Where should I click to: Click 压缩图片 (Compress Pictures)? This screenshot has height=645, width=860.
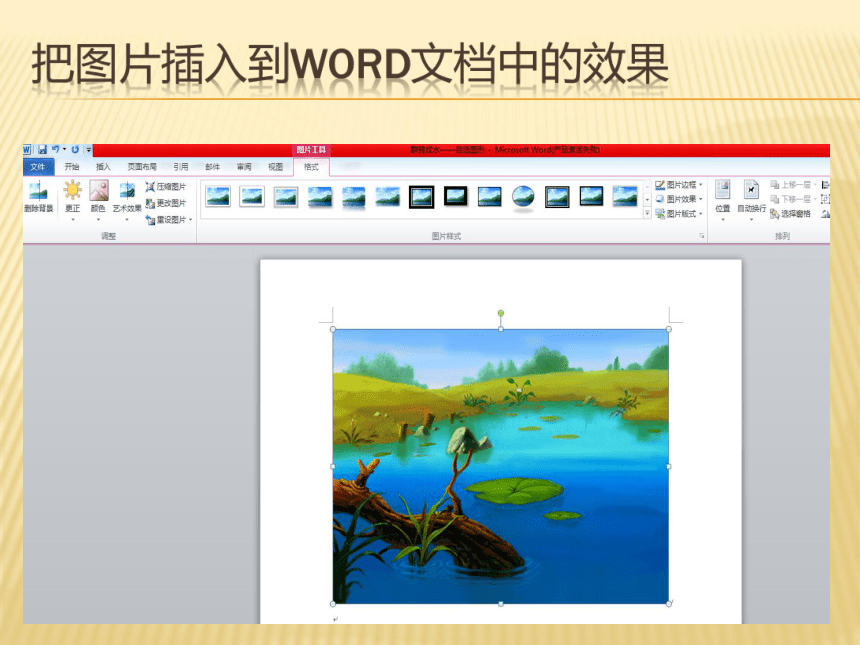(166, 186)
